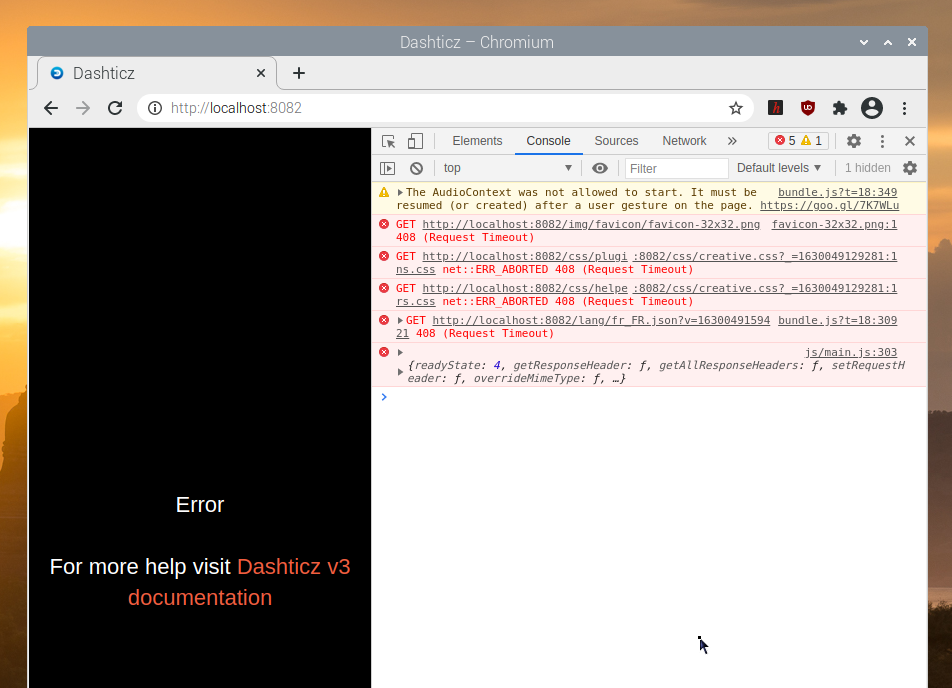Screen dimensions: 952x688
Task: Open a new tab with the plus button
Action: [299, 73]
